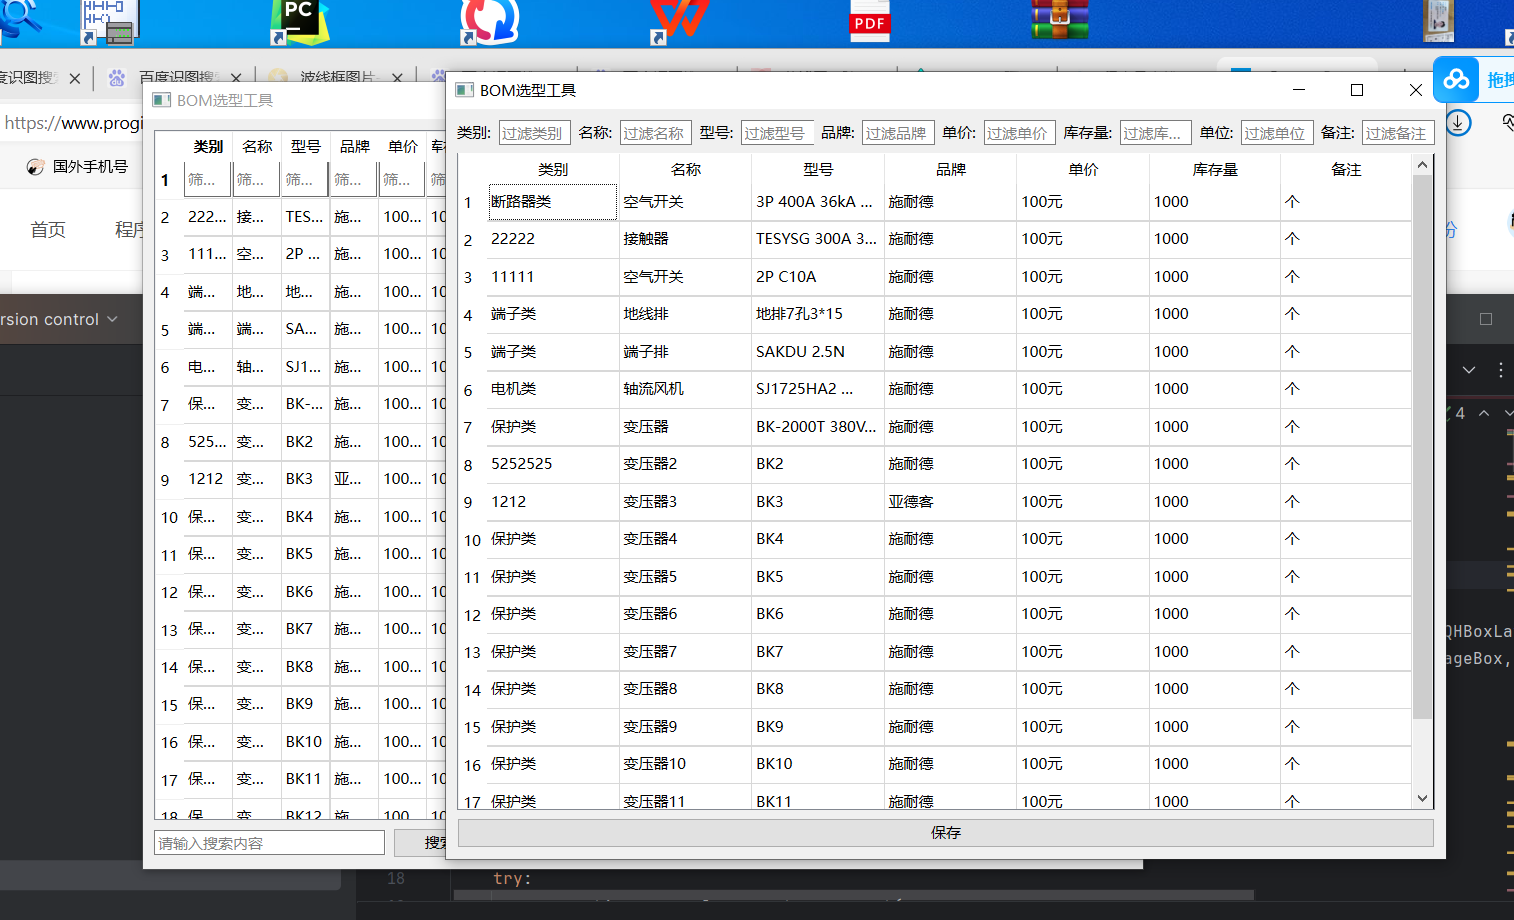Click the 型号 header in back BOM window
Image resolution: width=1514 pixels, height=920 pixels.
pos(305,147)
